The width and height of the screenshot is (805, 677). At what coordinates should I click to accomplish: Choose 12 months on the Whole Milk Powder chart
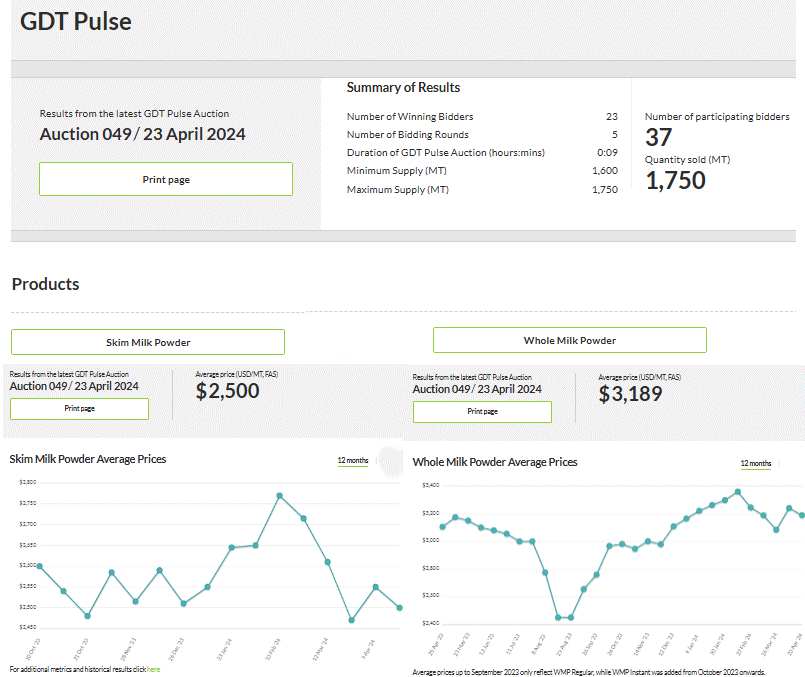click(756, 463)
